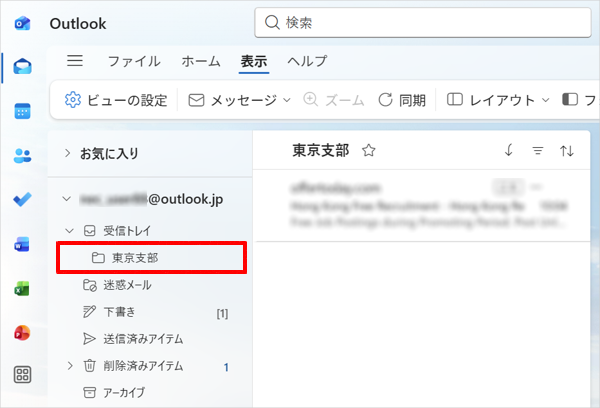Image resolution: width=600 pixels, height=408 pixels.
Task: Click the 東京支部 folder title heading
Action: [321, 150]
